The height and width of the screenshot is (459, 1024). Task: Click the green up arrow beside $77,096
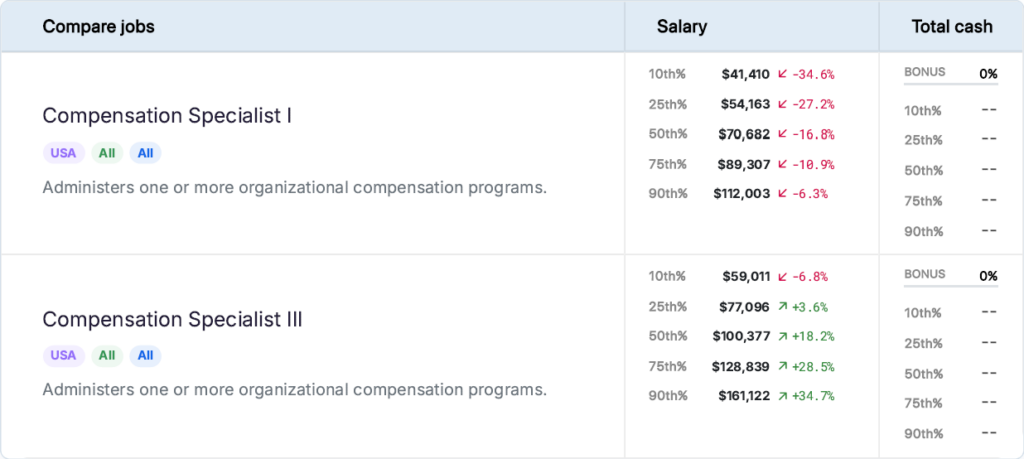click(x=782, y=307)
